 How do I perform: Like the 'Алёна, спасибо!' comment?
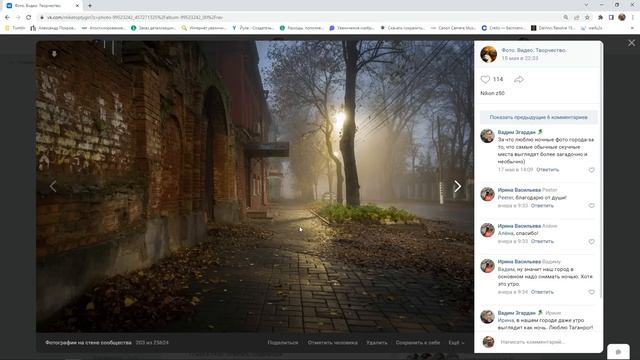591,242
